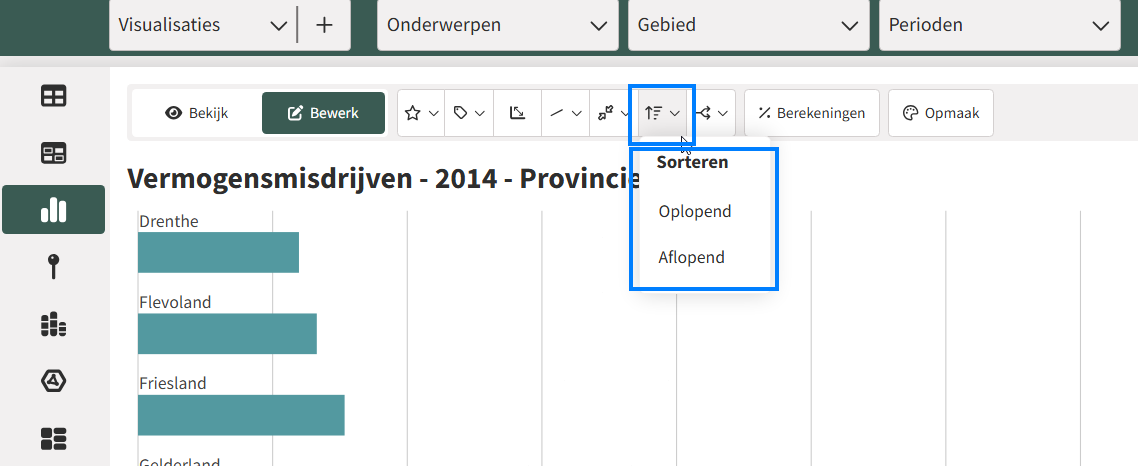Click the star favorites icon
This screenshot has height=466, width=1138.
(x=413, y=113)
